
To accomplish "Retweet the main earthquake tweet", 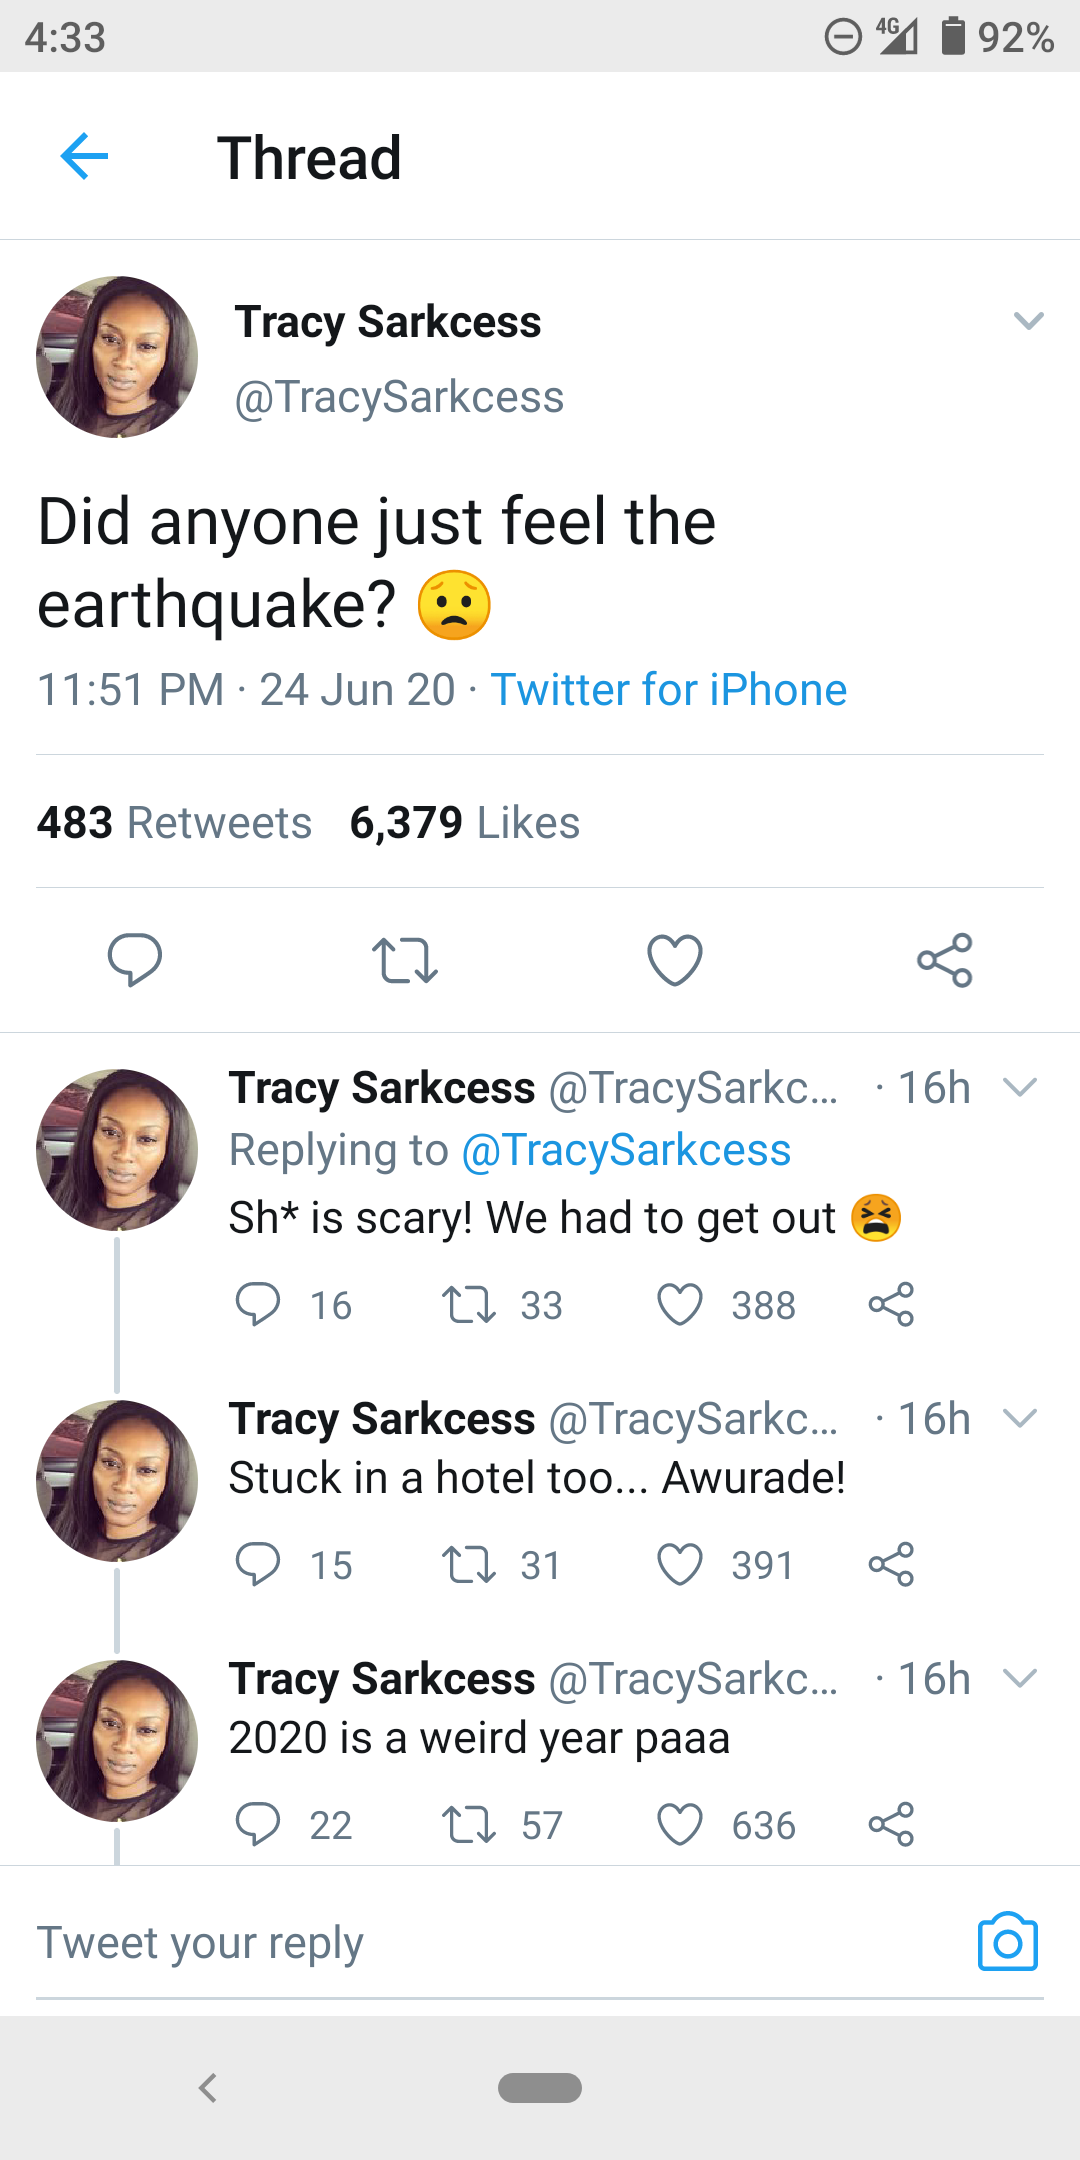I will [404, 960].
